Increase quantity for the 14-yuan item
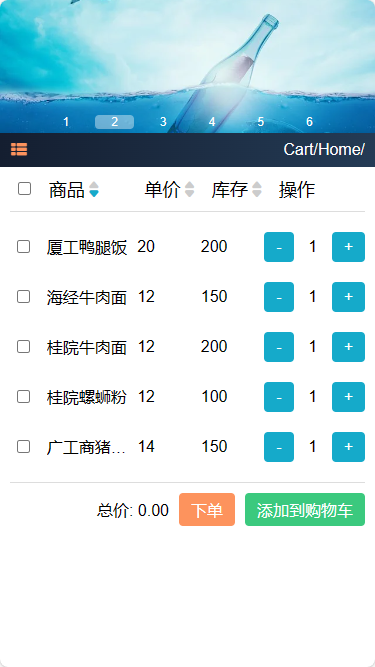Image resolution: width=375 pixels, height=667 pixels. click(x=348, y=447)
